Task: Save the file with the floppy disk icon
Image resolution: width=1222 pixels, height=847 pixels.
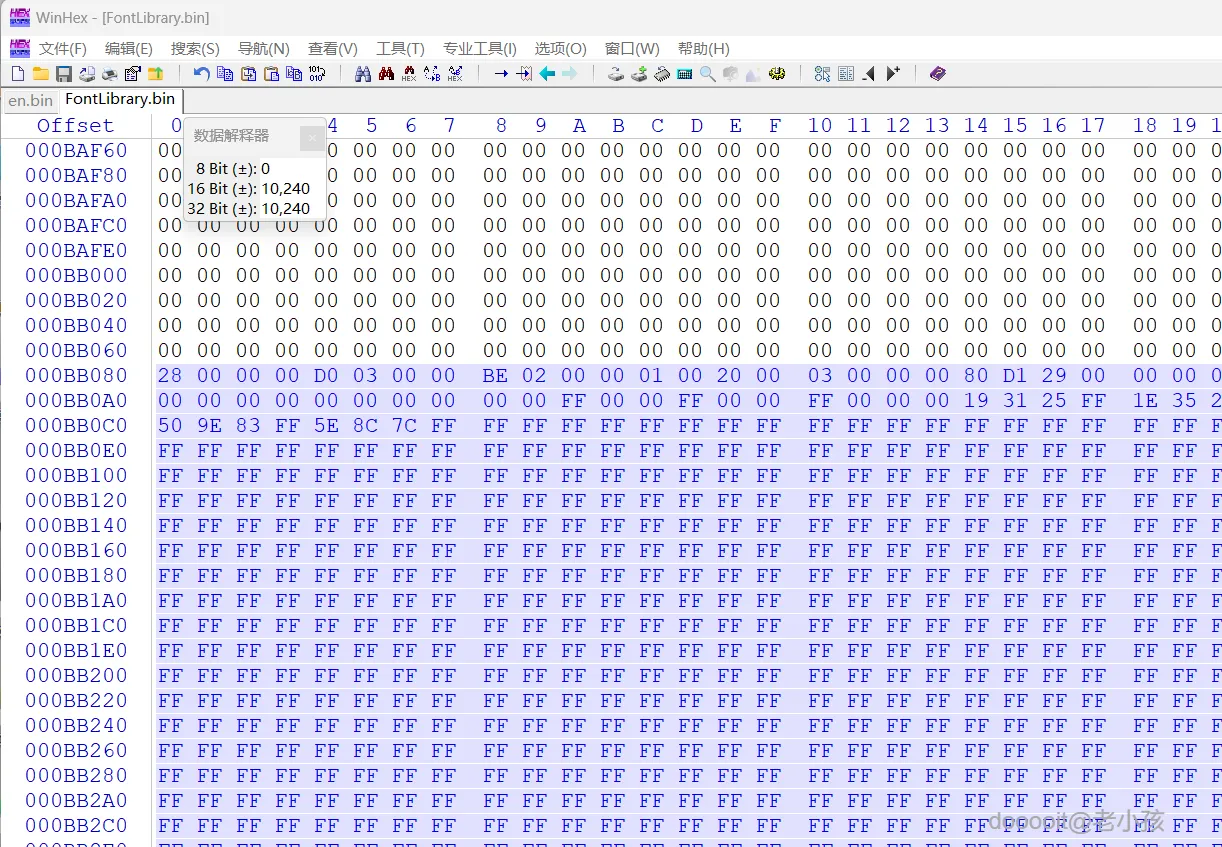Action: pos(63,74)
